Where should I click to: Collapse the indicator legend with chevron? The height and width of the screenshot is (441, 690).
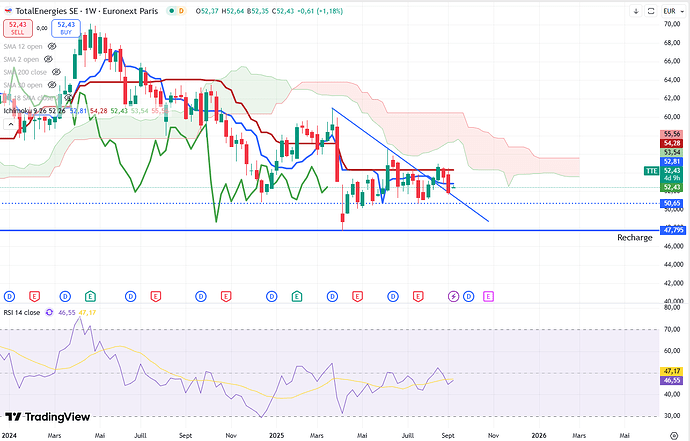(x=11, y=124)
